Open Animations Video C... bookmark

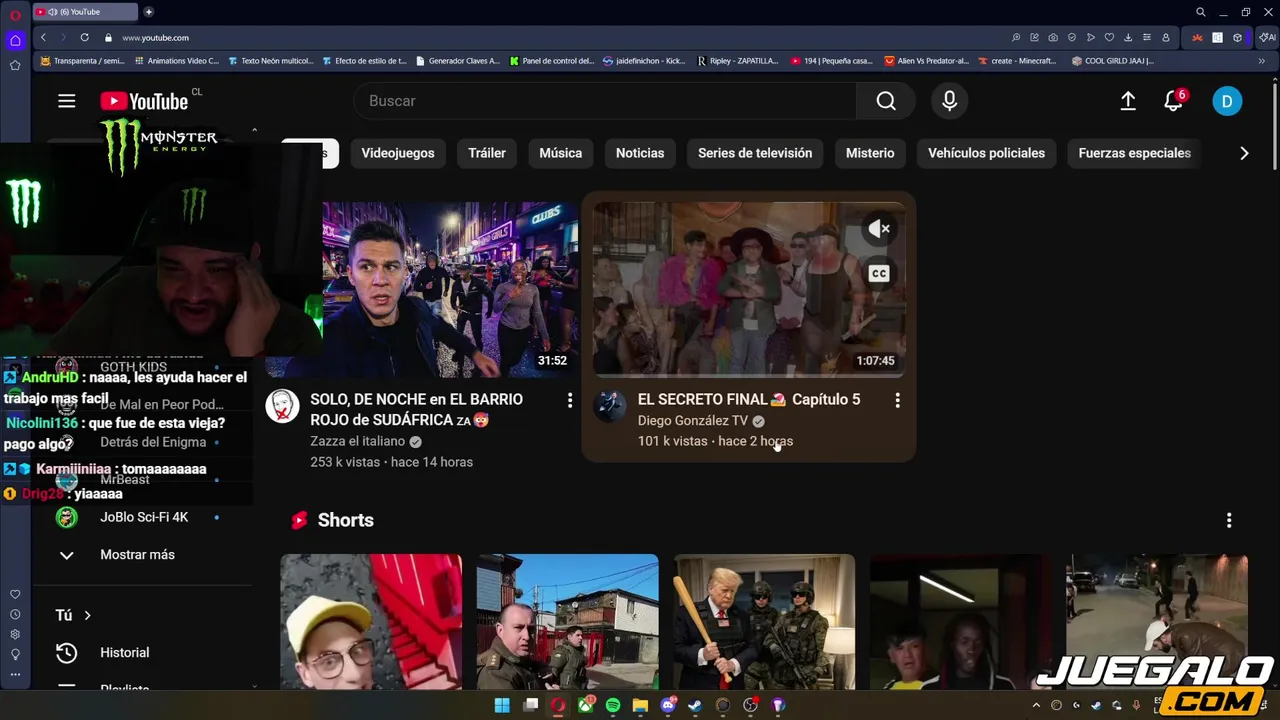(176, 61)
